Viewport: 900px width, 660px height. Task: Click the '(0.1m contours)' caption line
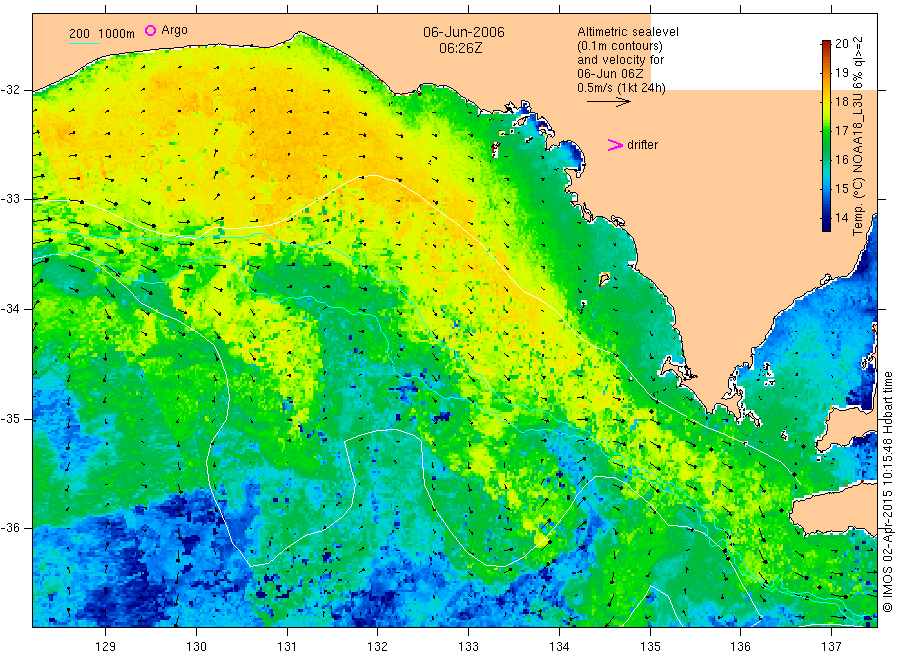coord(619,46)
